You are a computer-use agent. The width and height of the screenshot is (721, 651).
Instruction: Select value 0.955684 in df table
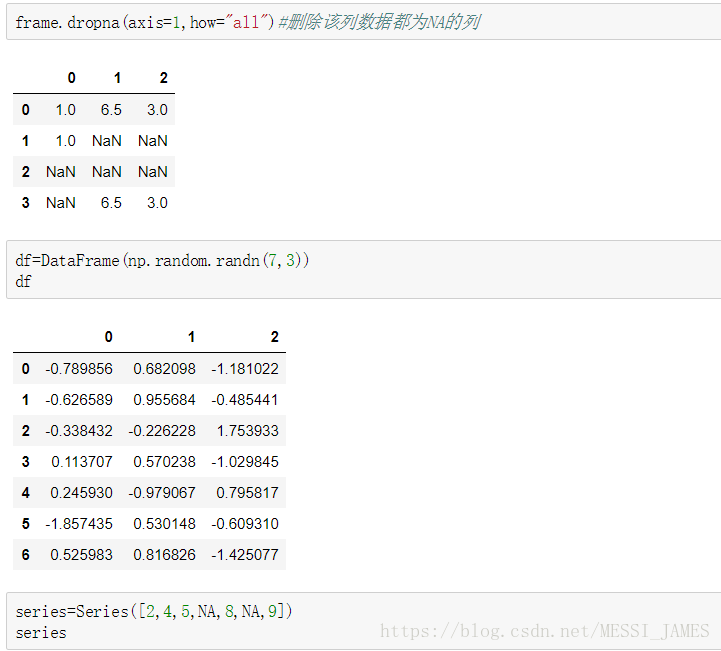click(164, 400)
